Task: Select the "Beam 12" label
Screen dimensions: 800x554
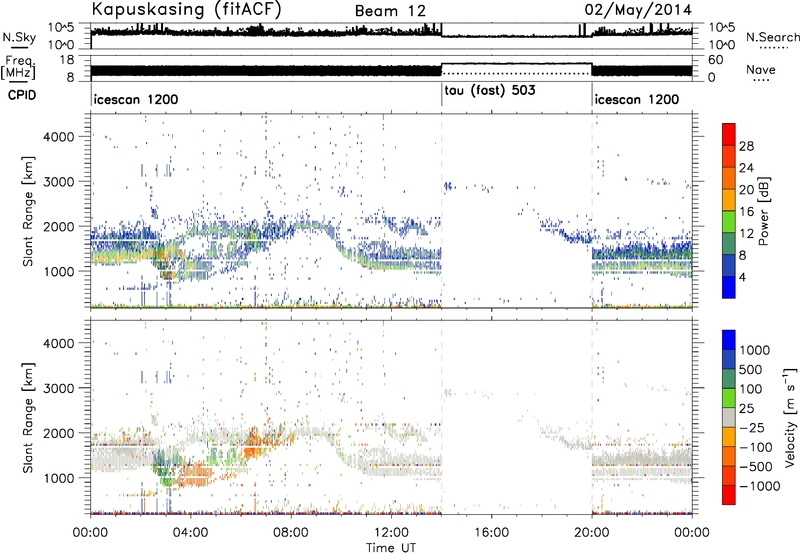Action: pos(390,11)
